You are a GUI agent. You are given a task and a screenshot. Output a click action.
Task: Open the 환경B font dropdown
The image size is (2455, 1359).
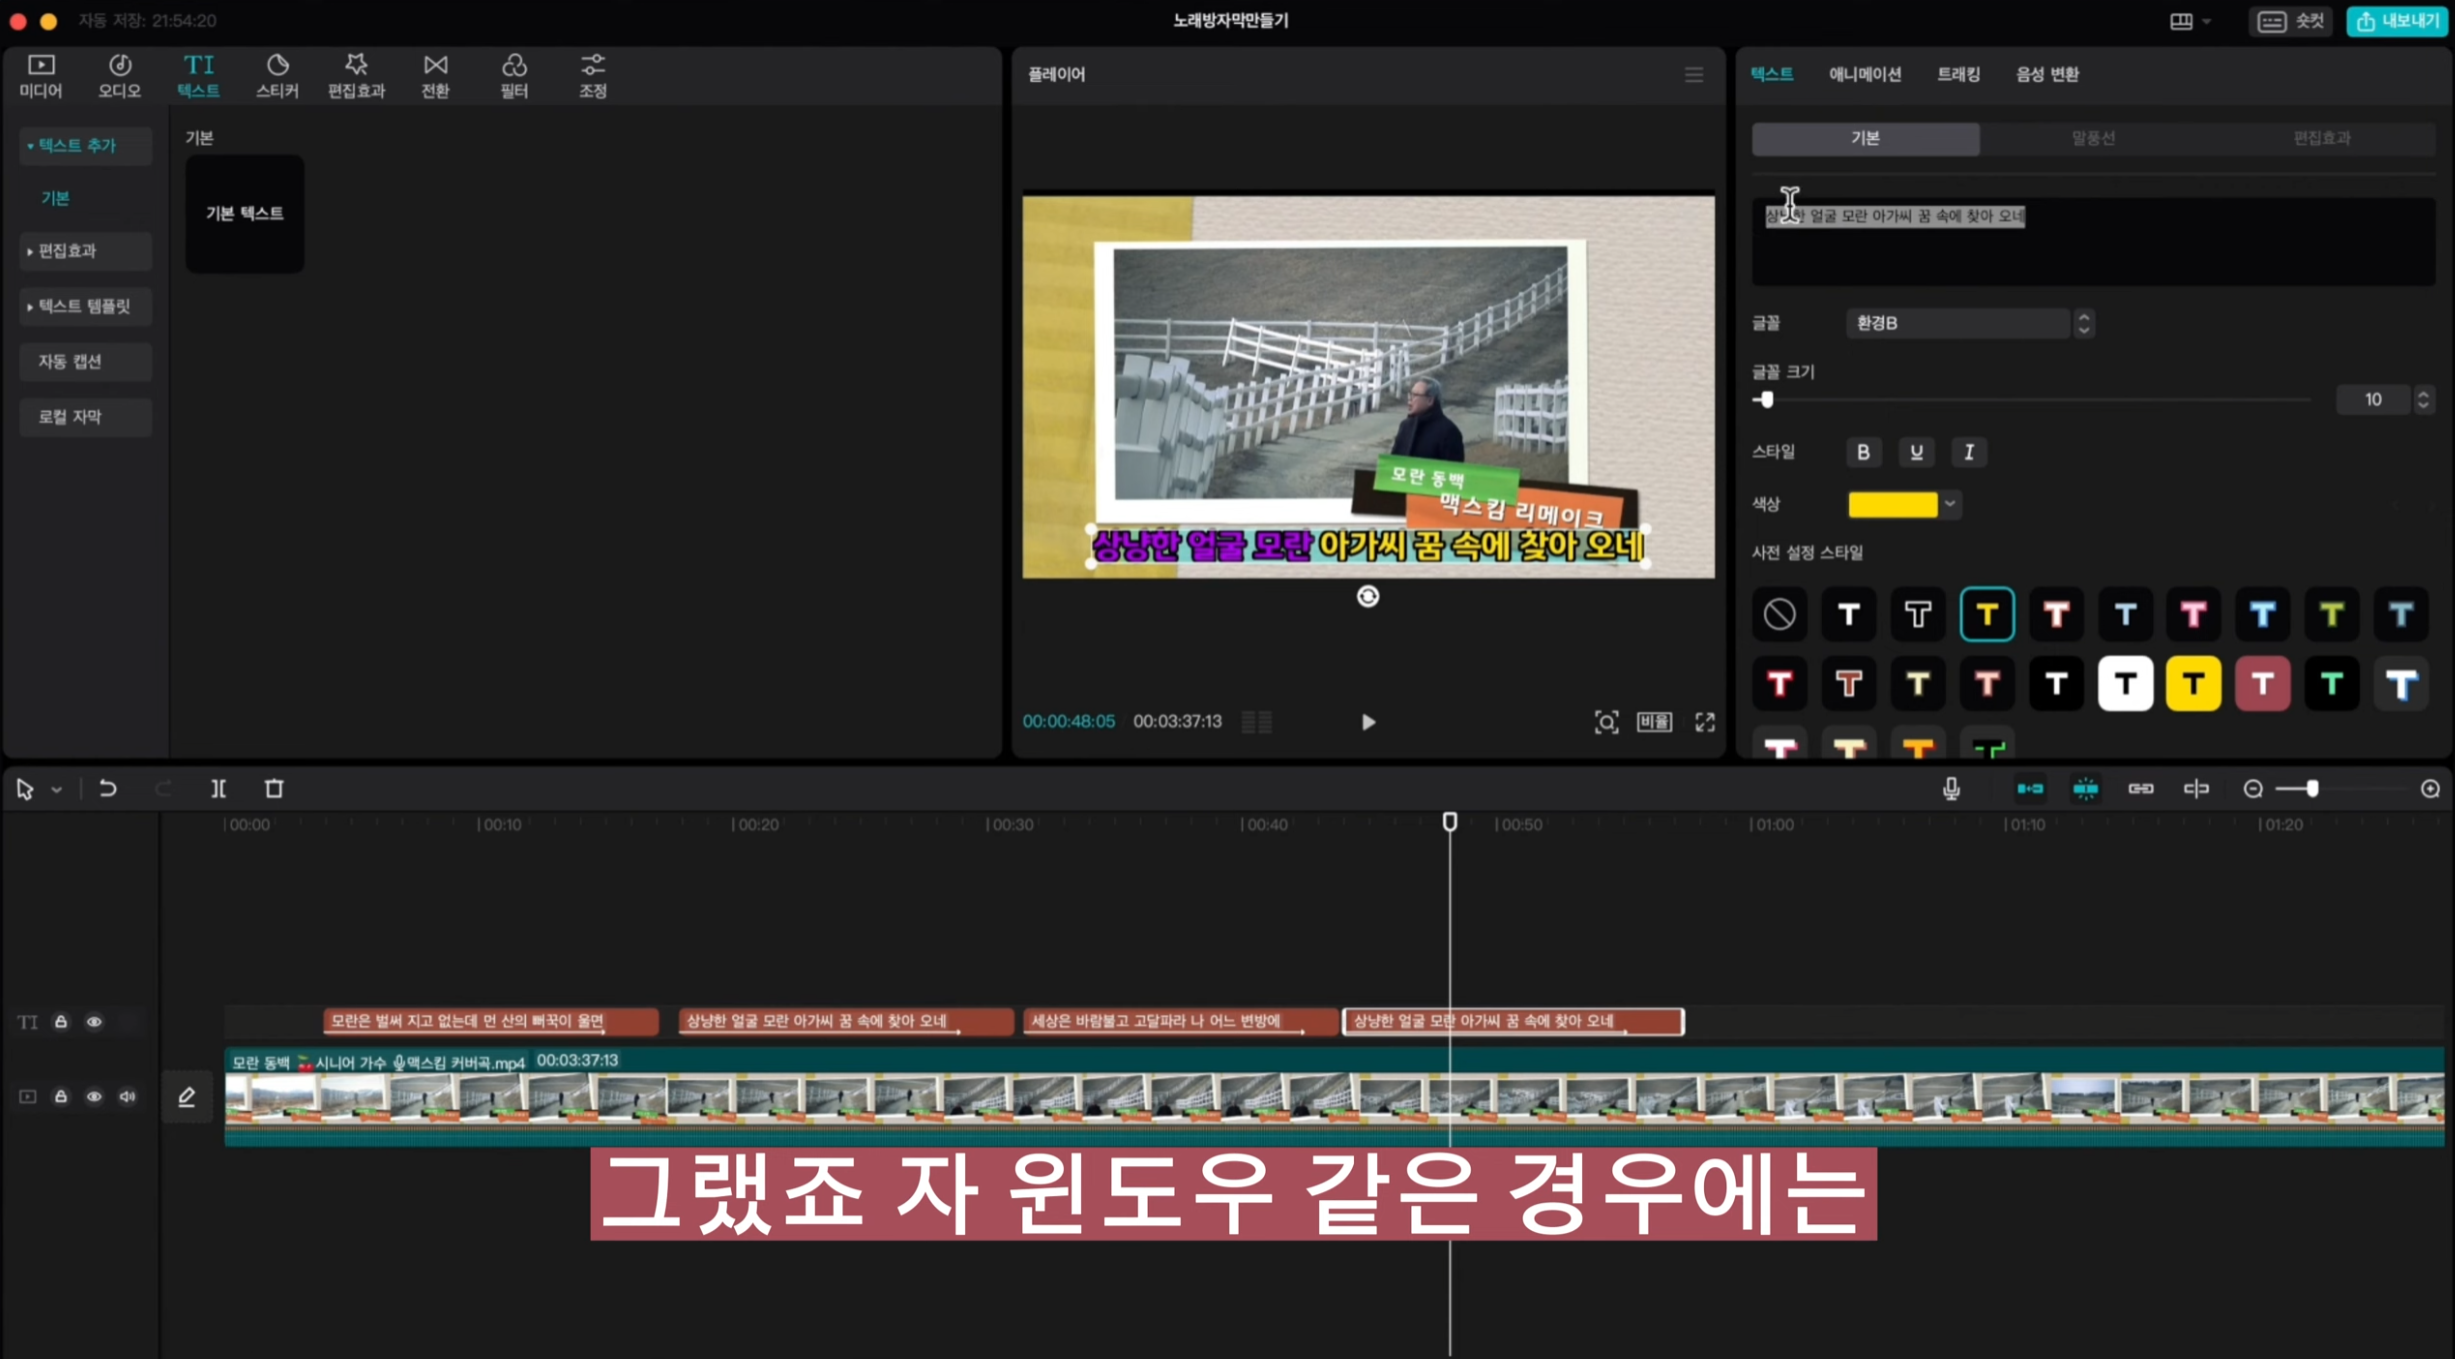click(x=1960, y=323)
